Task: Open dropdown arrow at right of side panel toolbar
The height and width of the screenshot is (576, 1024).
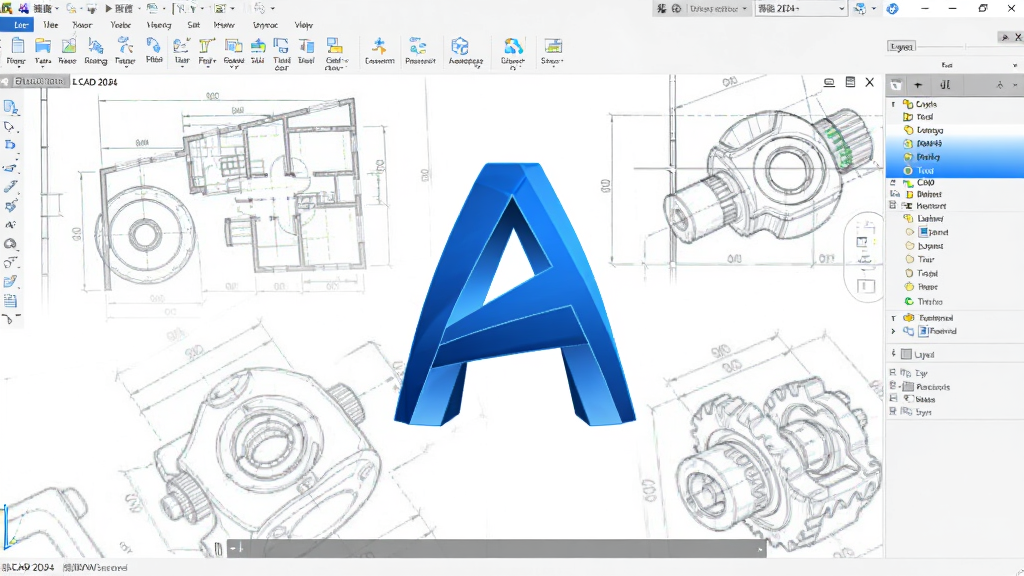Action: click(1015, 86)
